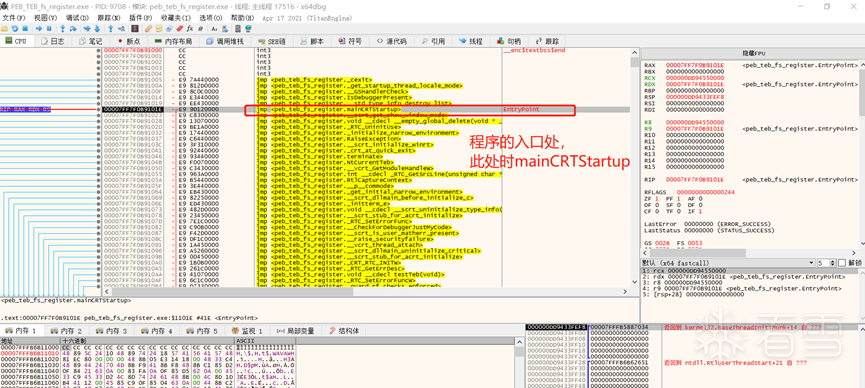The image size is (865, 388).
Task: Open the 跟踪 trace tab
Action: point(547,41)
